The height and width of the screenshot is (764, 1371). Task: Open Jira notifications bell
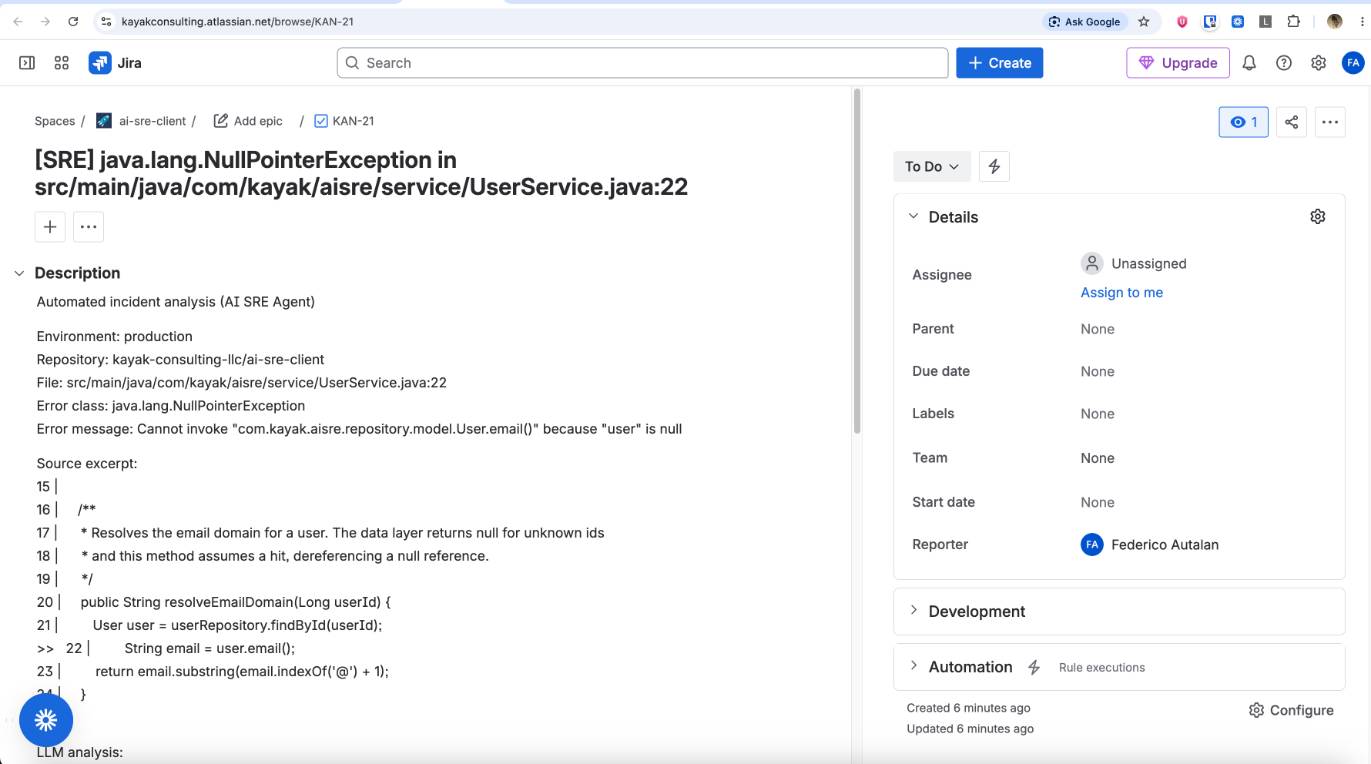[x=1249, y=63]
